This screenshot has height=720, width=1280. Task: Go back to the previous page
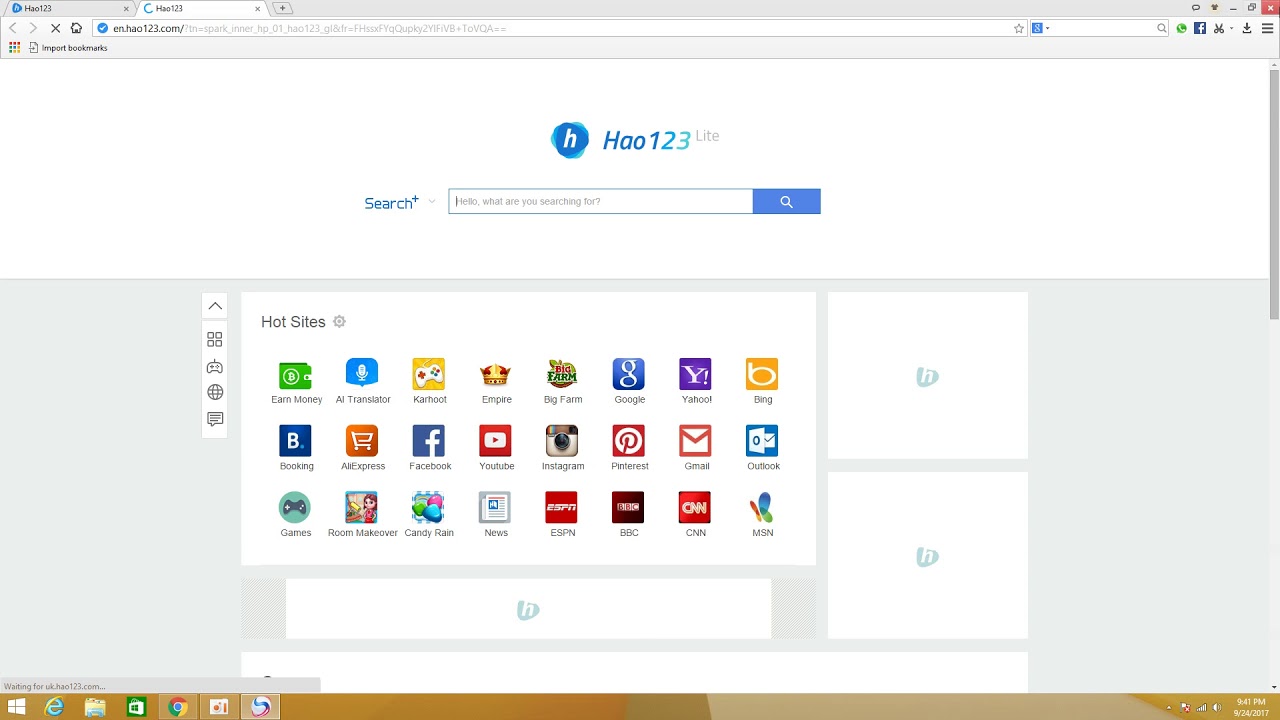(13, 28)
